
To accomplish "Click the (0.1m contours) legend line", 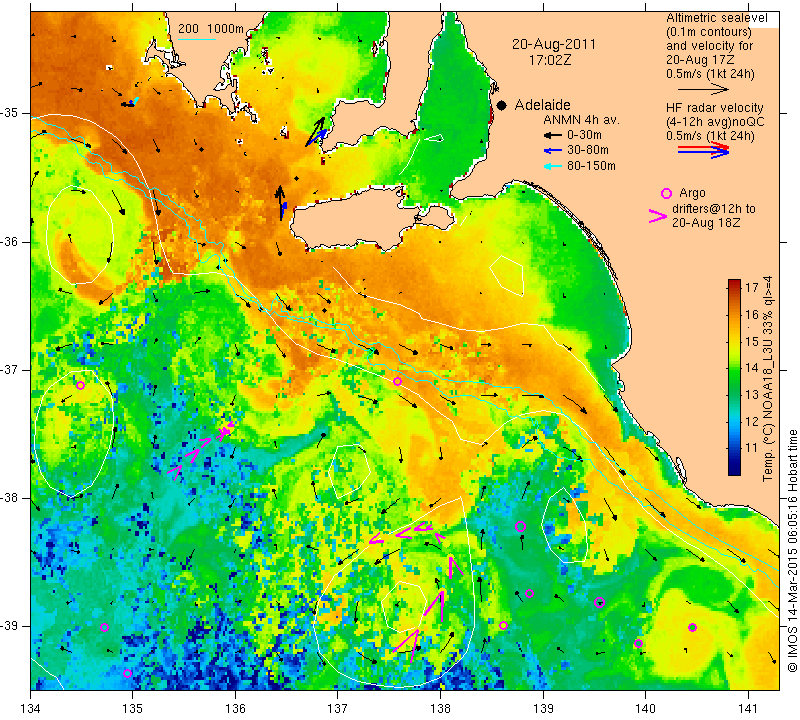I will pyautogui.click(x=709, y=32).
